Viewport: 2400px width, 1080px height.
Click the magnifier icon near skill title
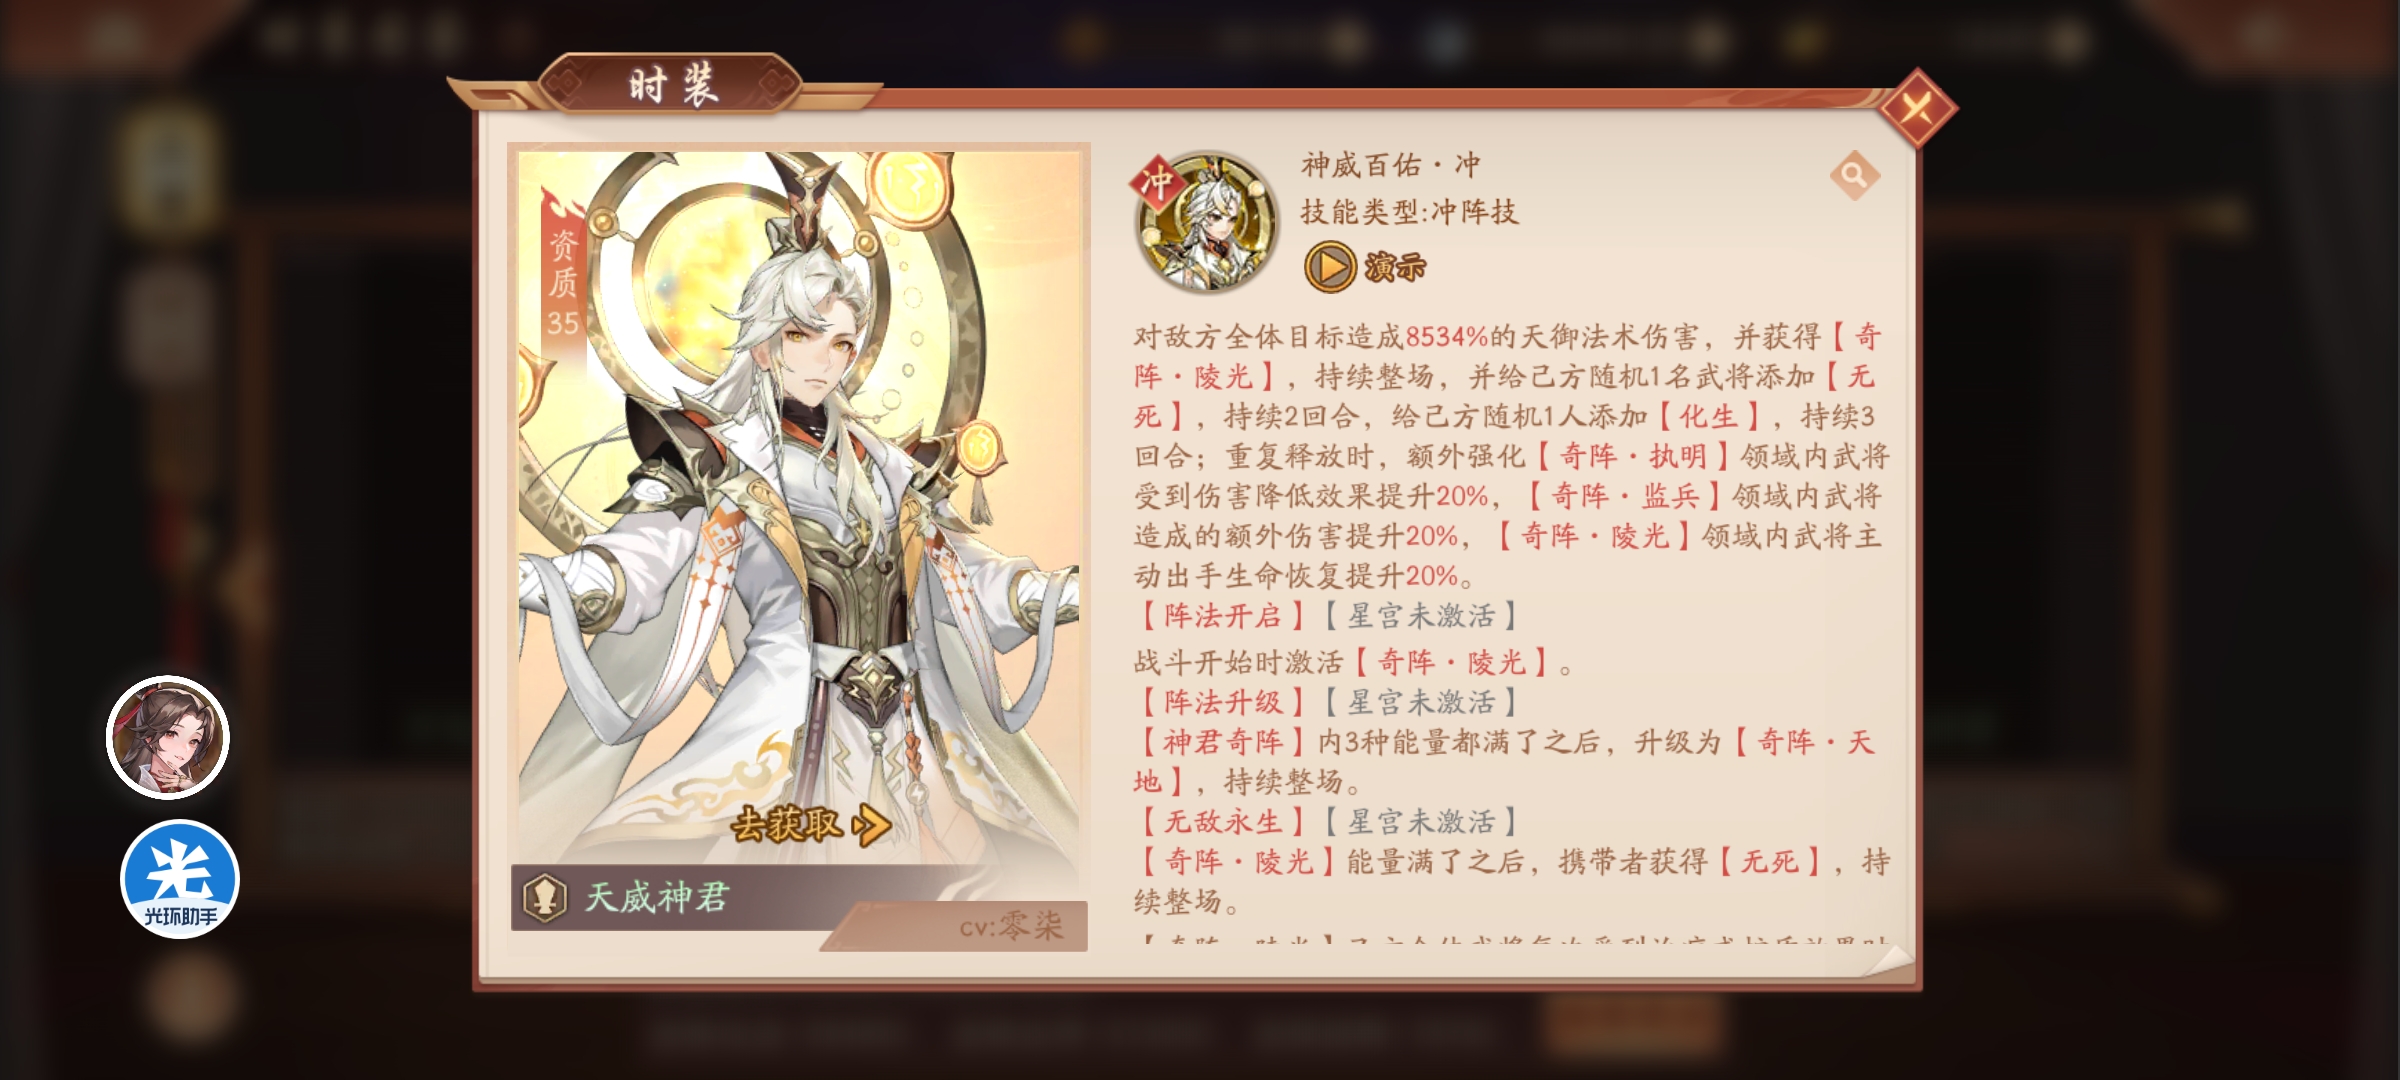(x=1854, y=176)
